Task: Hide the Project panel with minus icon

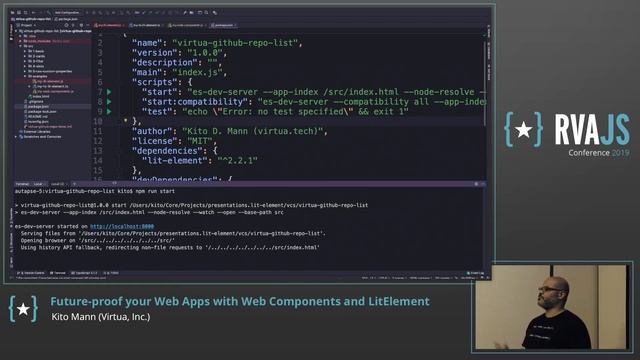Action: [x=88, y=25]
